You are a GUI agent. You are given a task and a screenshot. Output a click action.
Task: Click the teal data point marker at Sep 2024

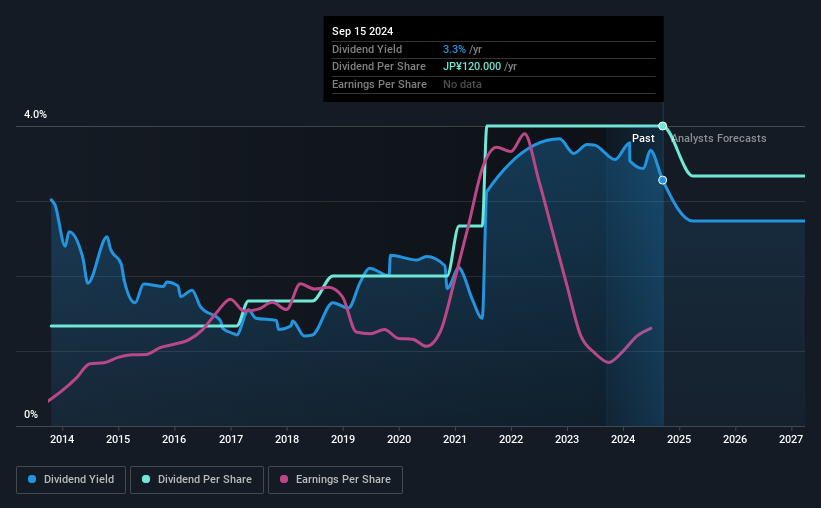[x=662, y=126]
